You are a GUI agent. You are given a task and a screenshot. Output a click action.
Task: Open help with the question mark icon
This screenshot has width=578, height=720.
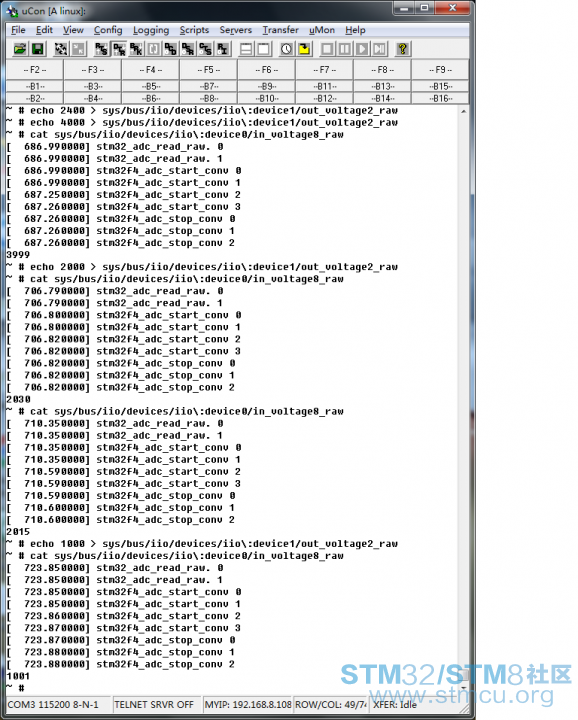point(403,49)
